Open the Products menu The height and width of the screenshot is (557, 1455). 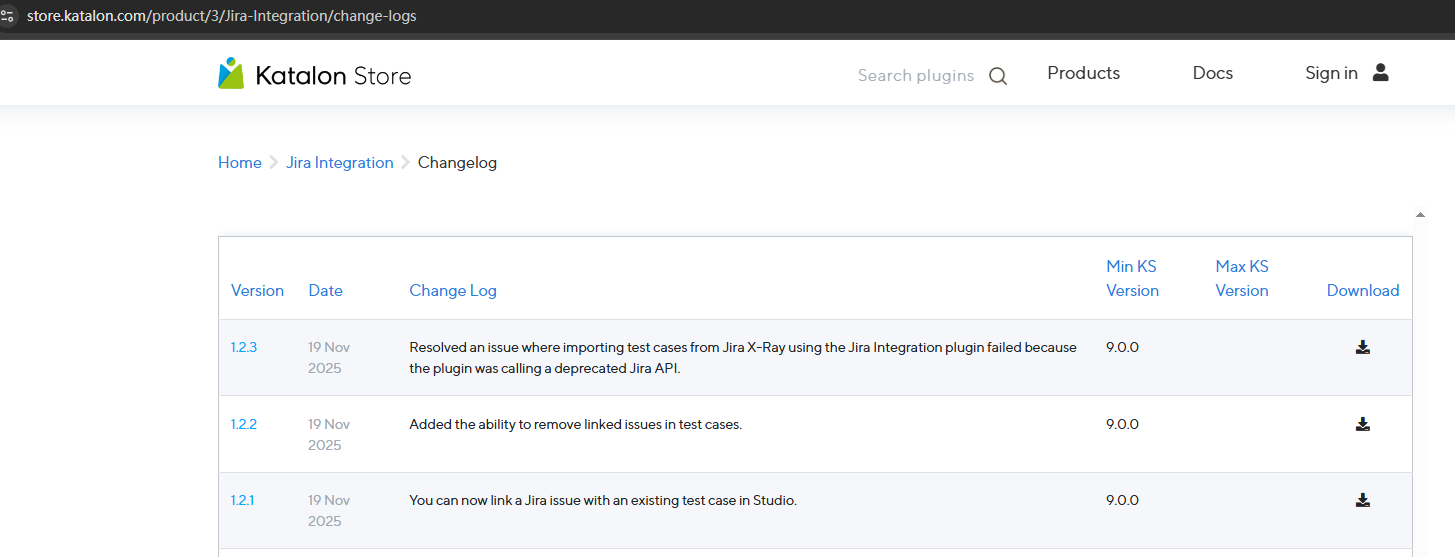[x=1083, y=73]
